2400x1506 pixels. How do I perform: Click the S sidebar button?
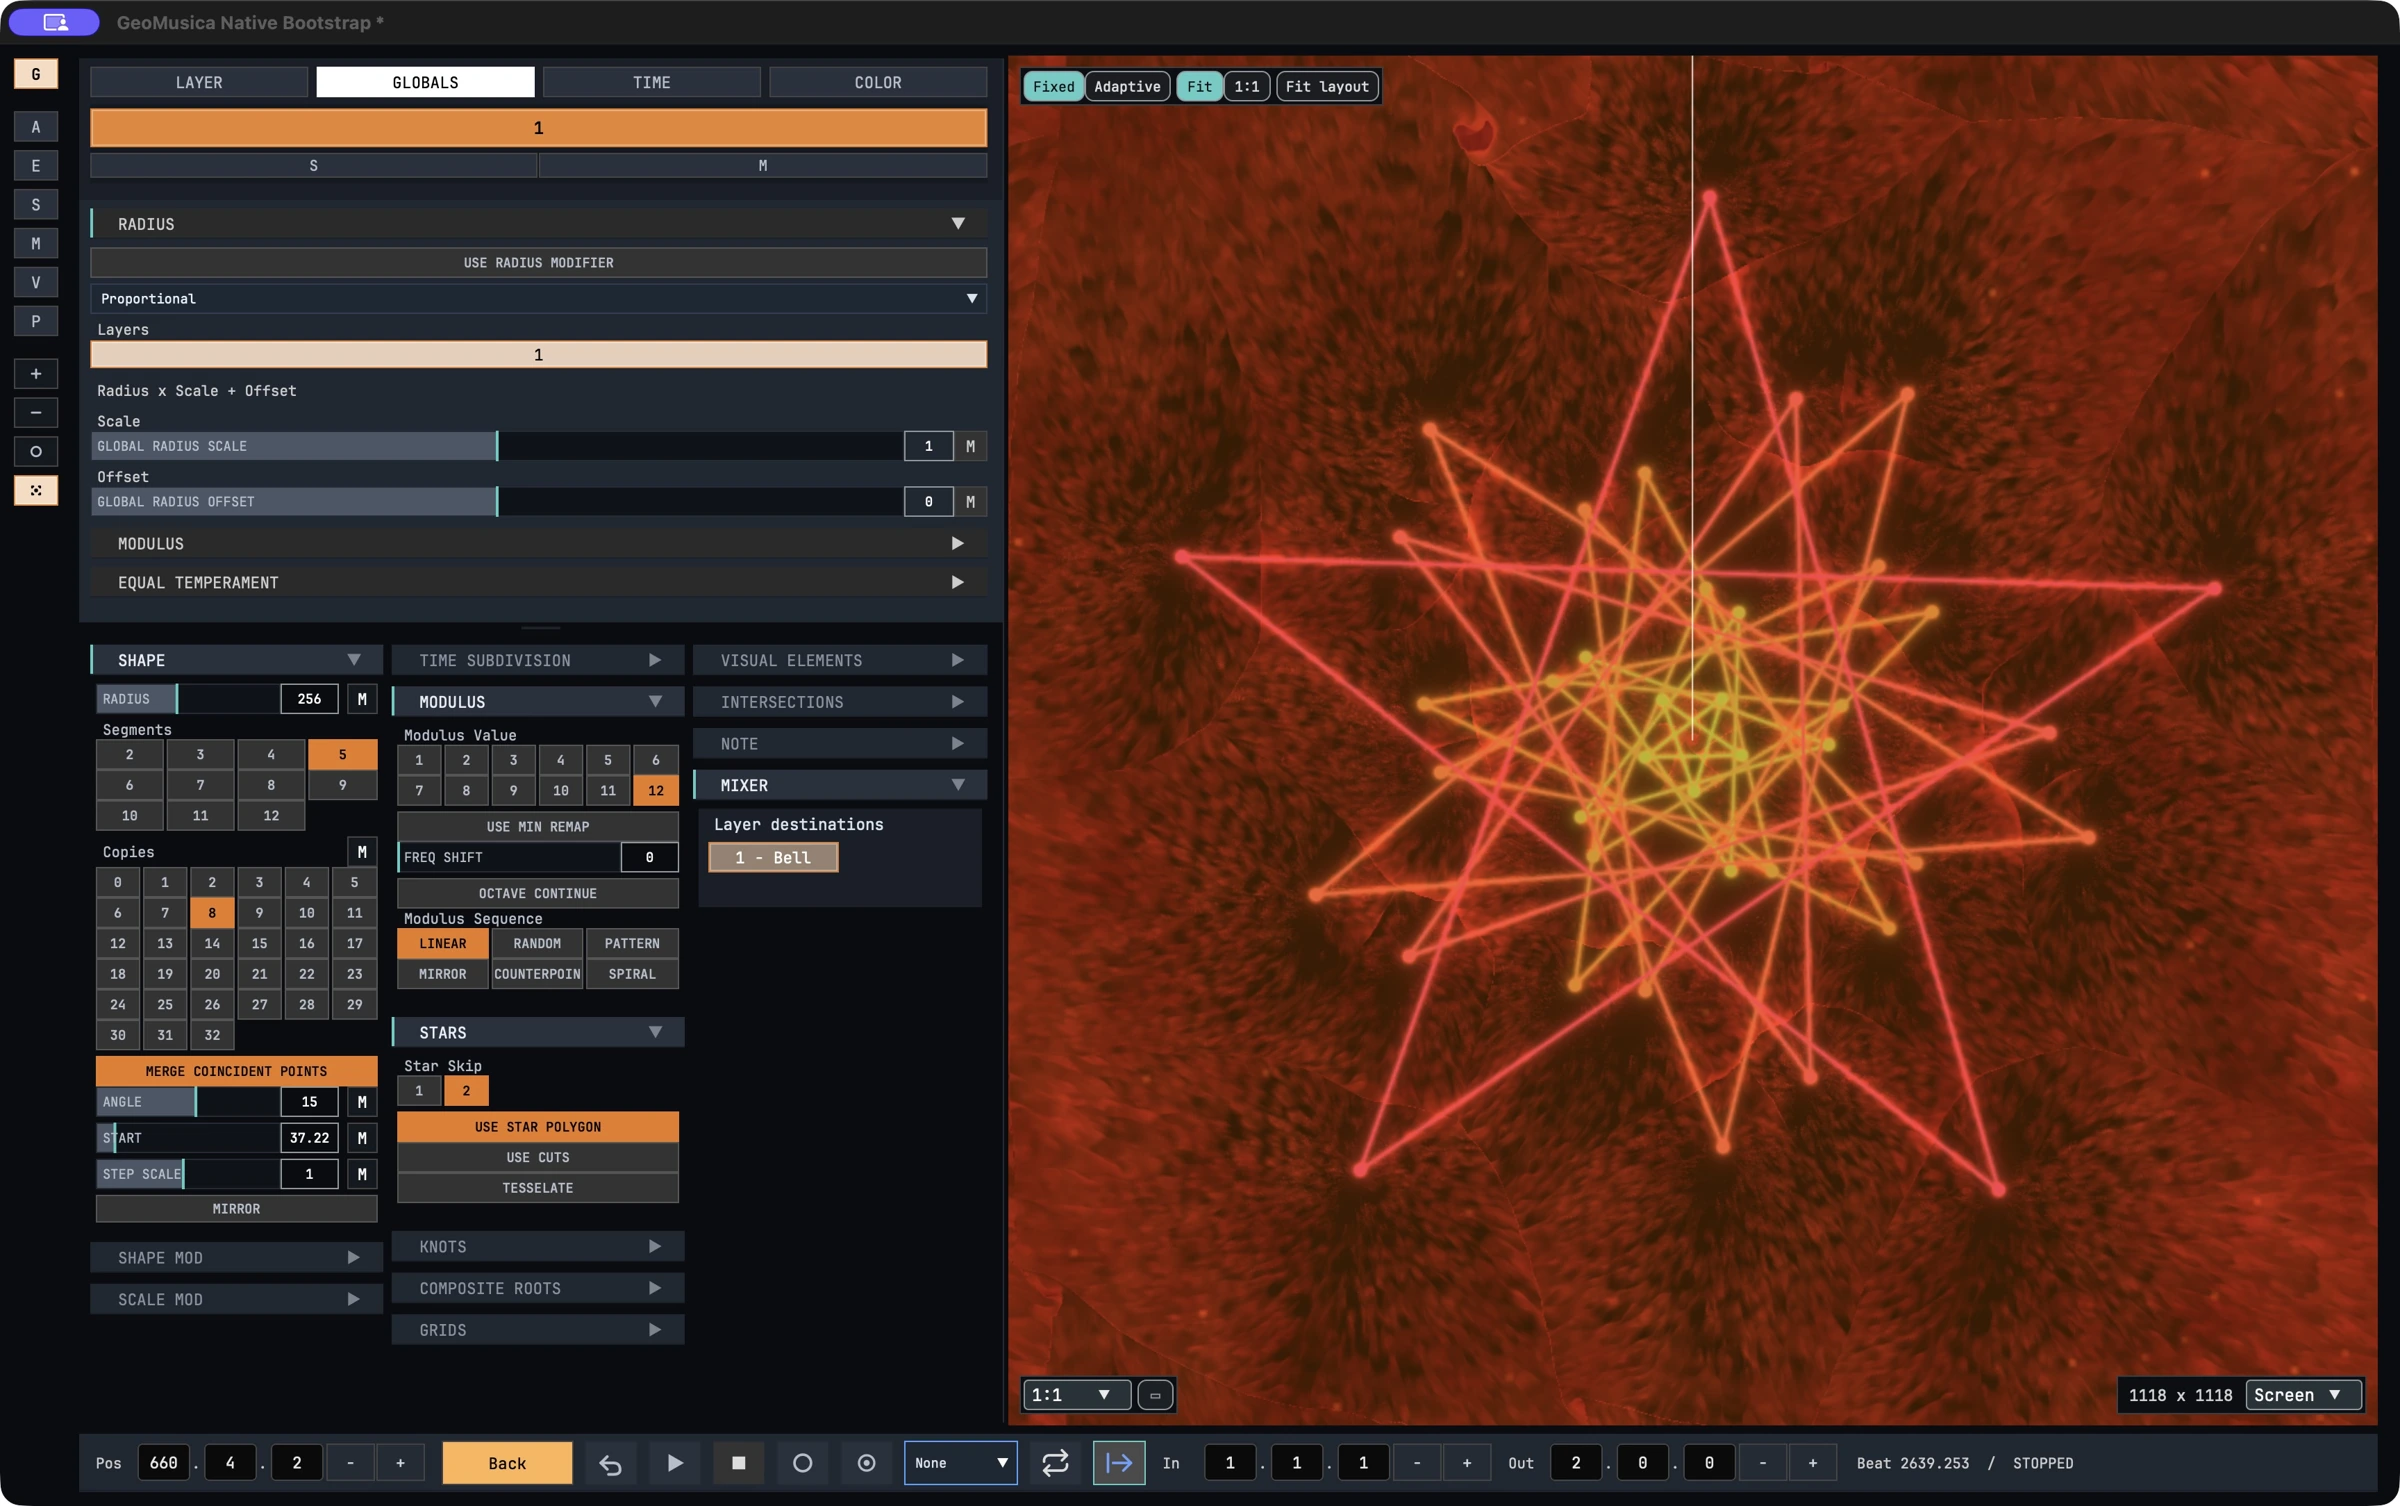click(x=36, y=205)
